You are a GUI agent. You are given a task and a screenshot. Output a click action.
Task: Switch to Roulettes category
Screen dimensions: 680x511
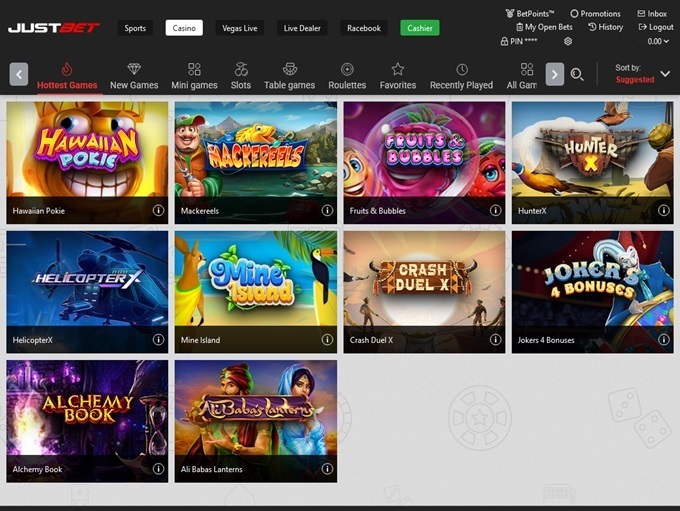coord(347,76)
